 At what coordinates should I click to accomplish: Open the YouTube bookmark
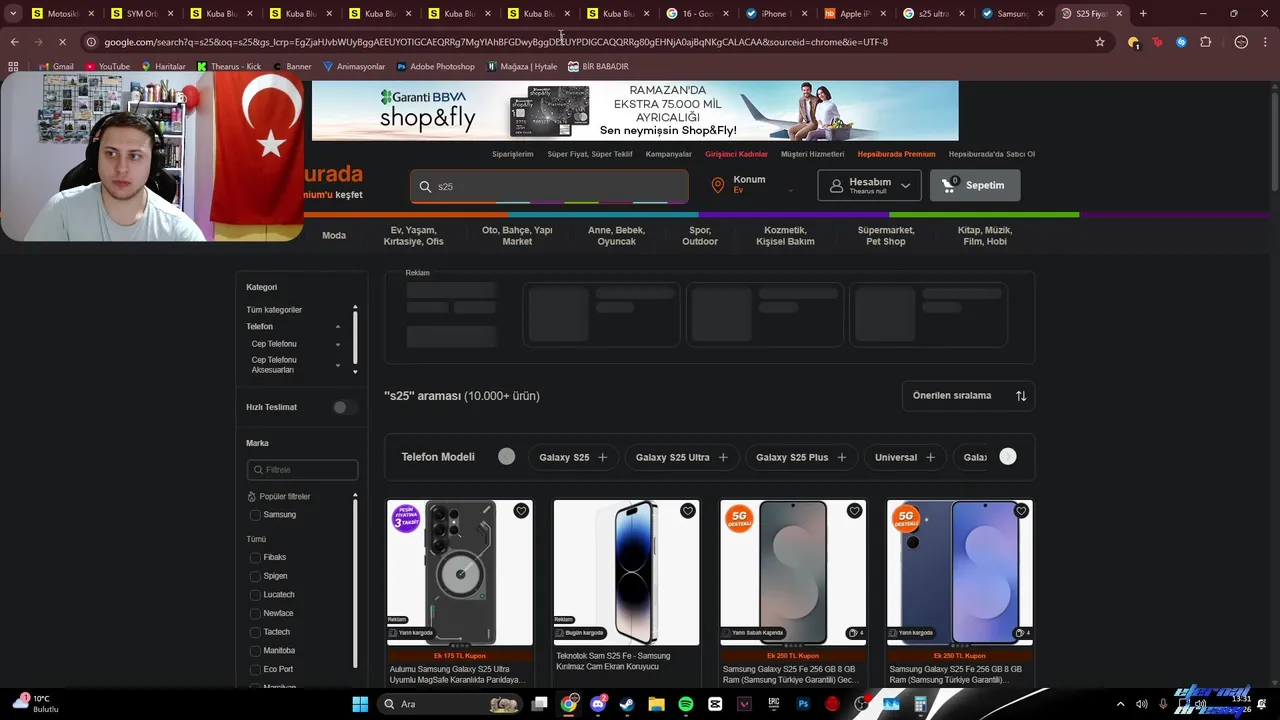click(x=108, y=66)
